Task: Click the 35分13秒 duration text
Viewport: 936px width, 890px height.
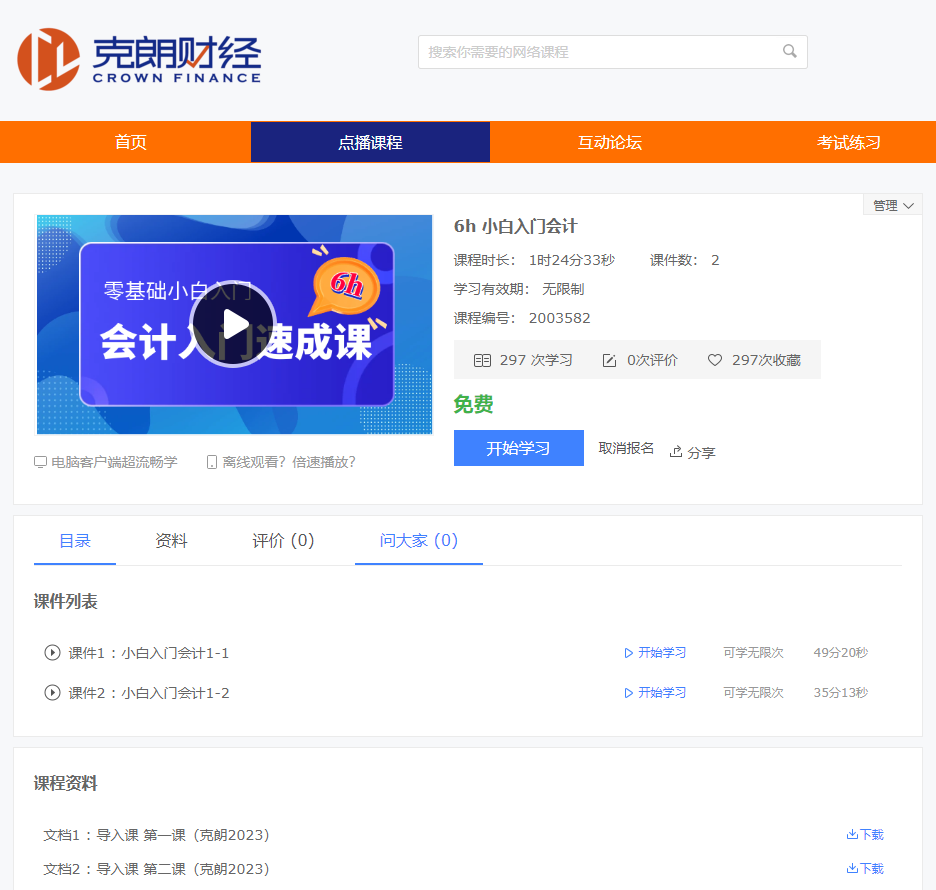Action: click(840, 692)
